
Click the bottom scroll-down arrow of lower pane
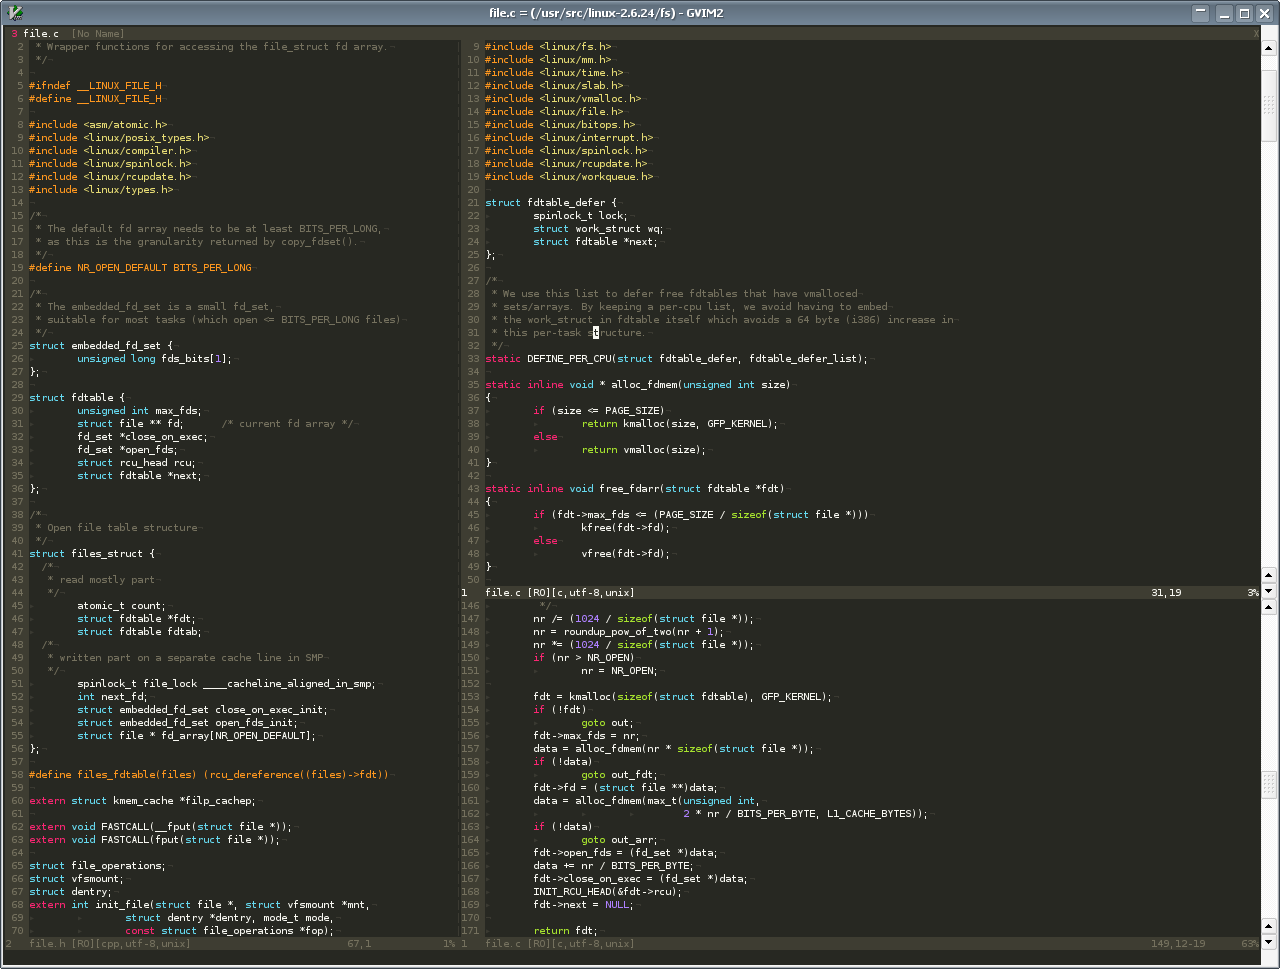point(1269,943)
